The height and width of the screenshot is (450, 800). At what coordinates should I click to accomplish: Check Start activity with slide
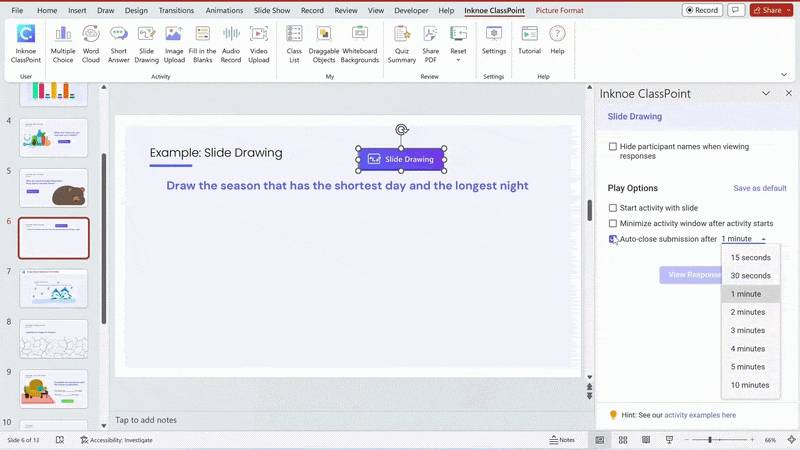click(613, 208)
